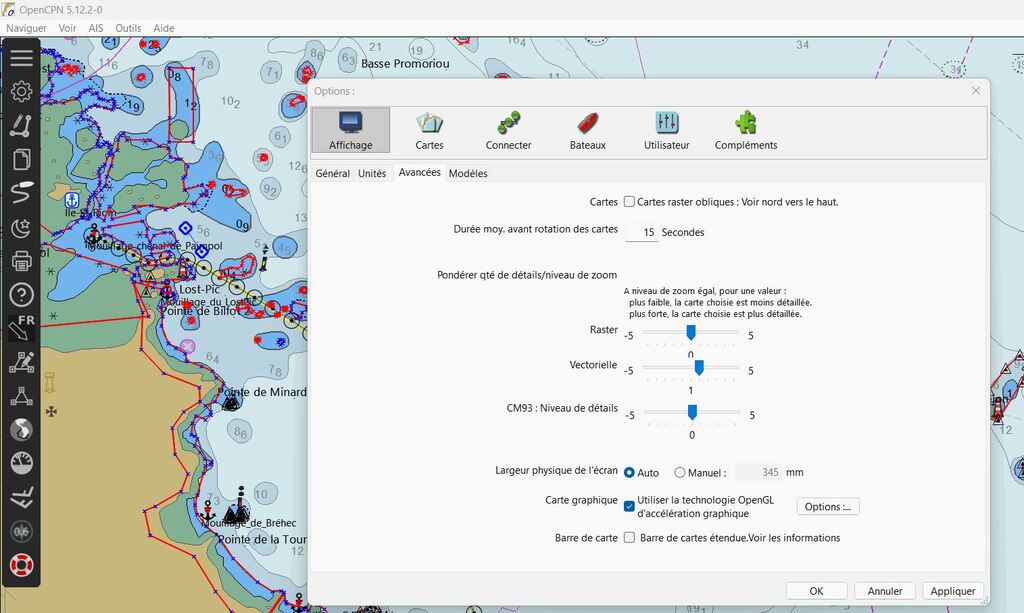Open the Bateaux section with boat icon

pyautogui.click(x=588, y=130)
